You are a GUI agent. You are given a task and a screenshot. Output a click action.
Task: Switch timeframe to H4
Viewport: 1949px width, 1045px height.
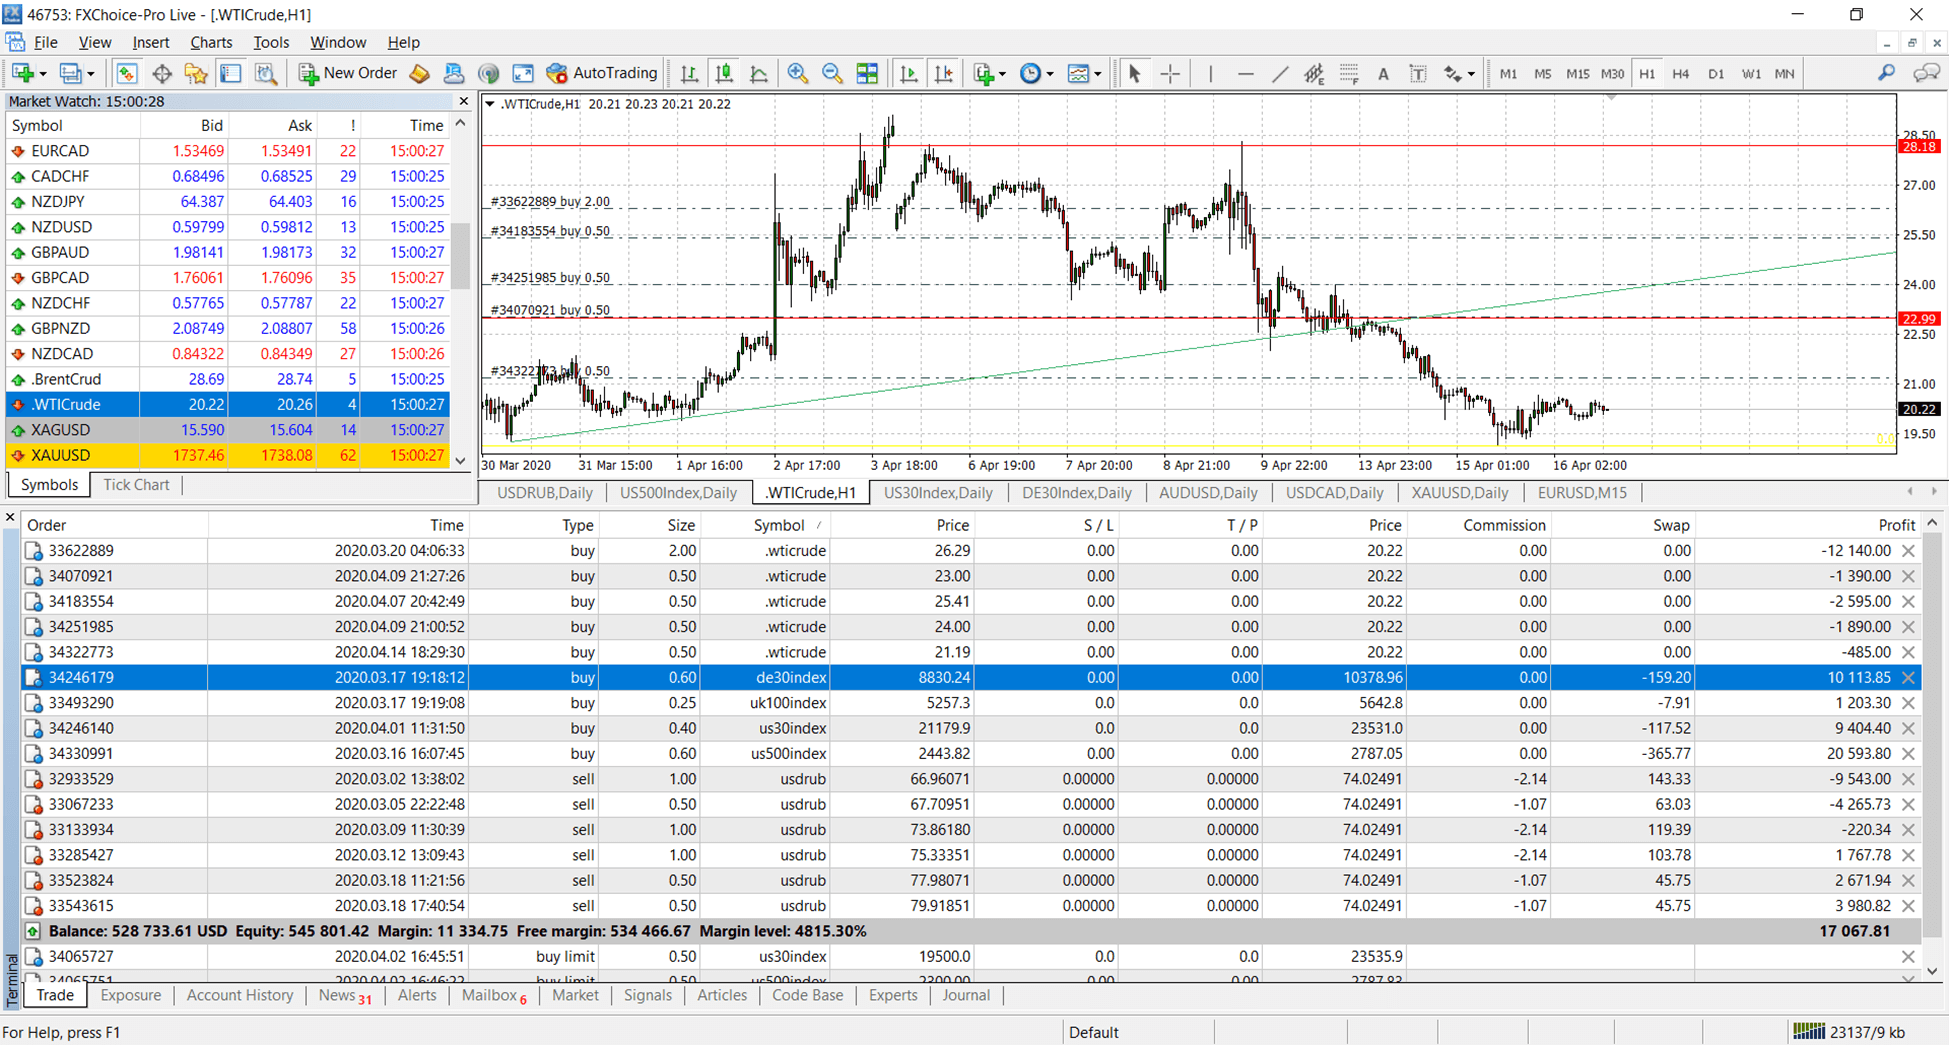[1681, 73]
